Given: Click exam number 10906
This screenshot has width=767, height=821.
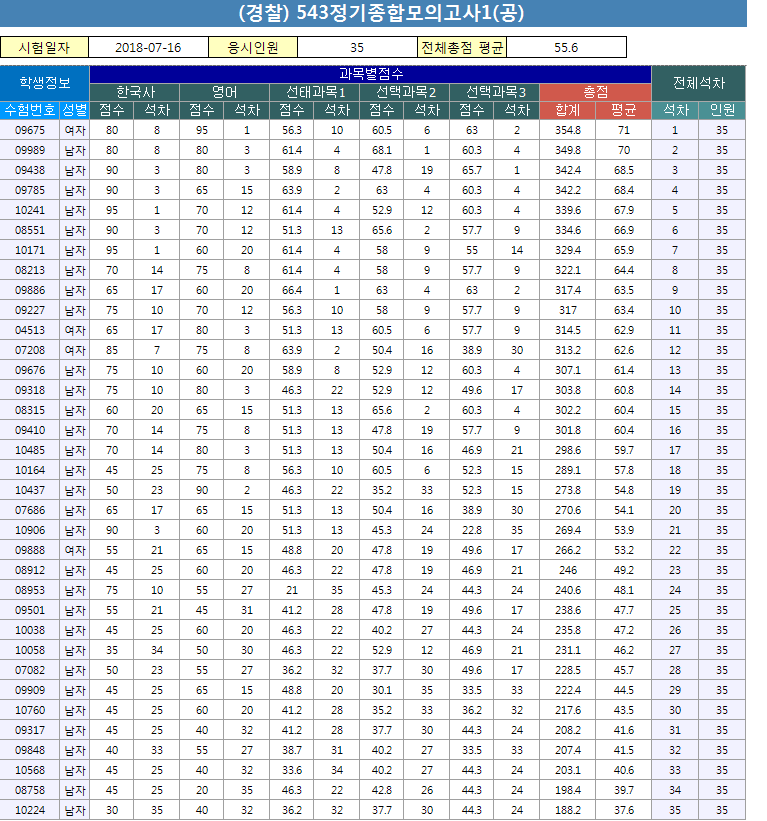Looking at the screenshot, I should click(30, 530).
